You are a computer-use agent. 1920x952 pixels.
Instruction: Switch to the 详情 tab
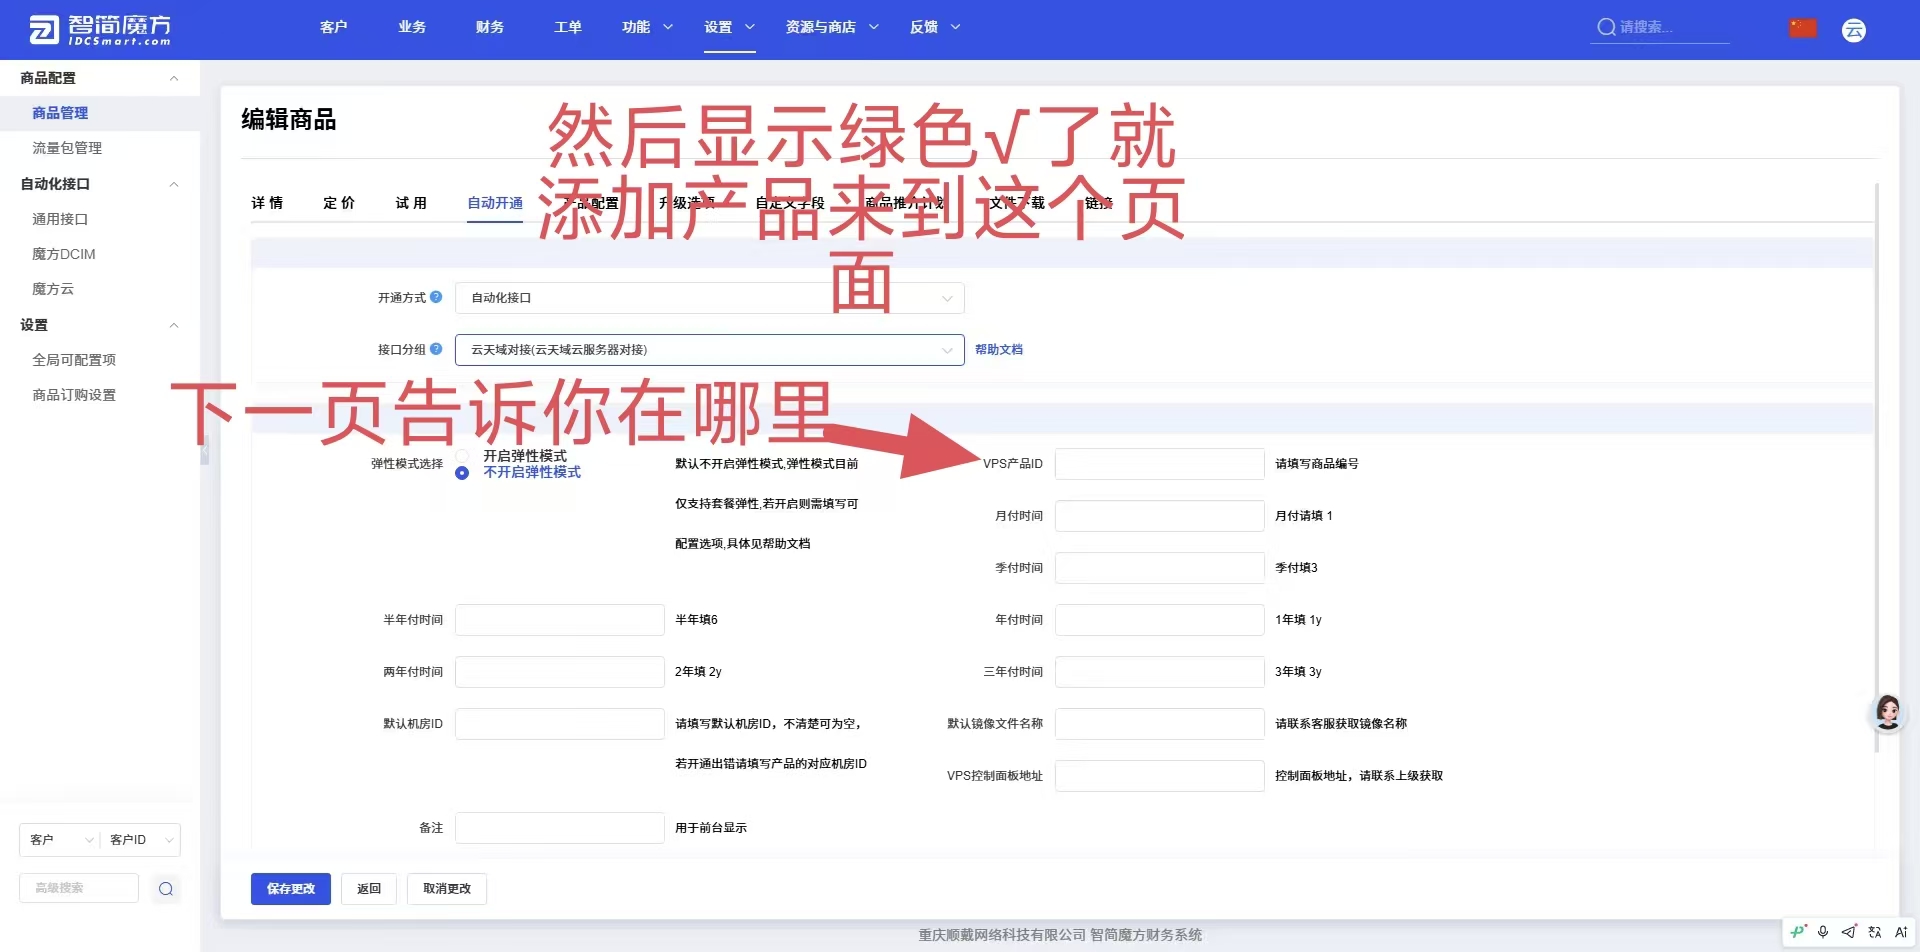267,203
